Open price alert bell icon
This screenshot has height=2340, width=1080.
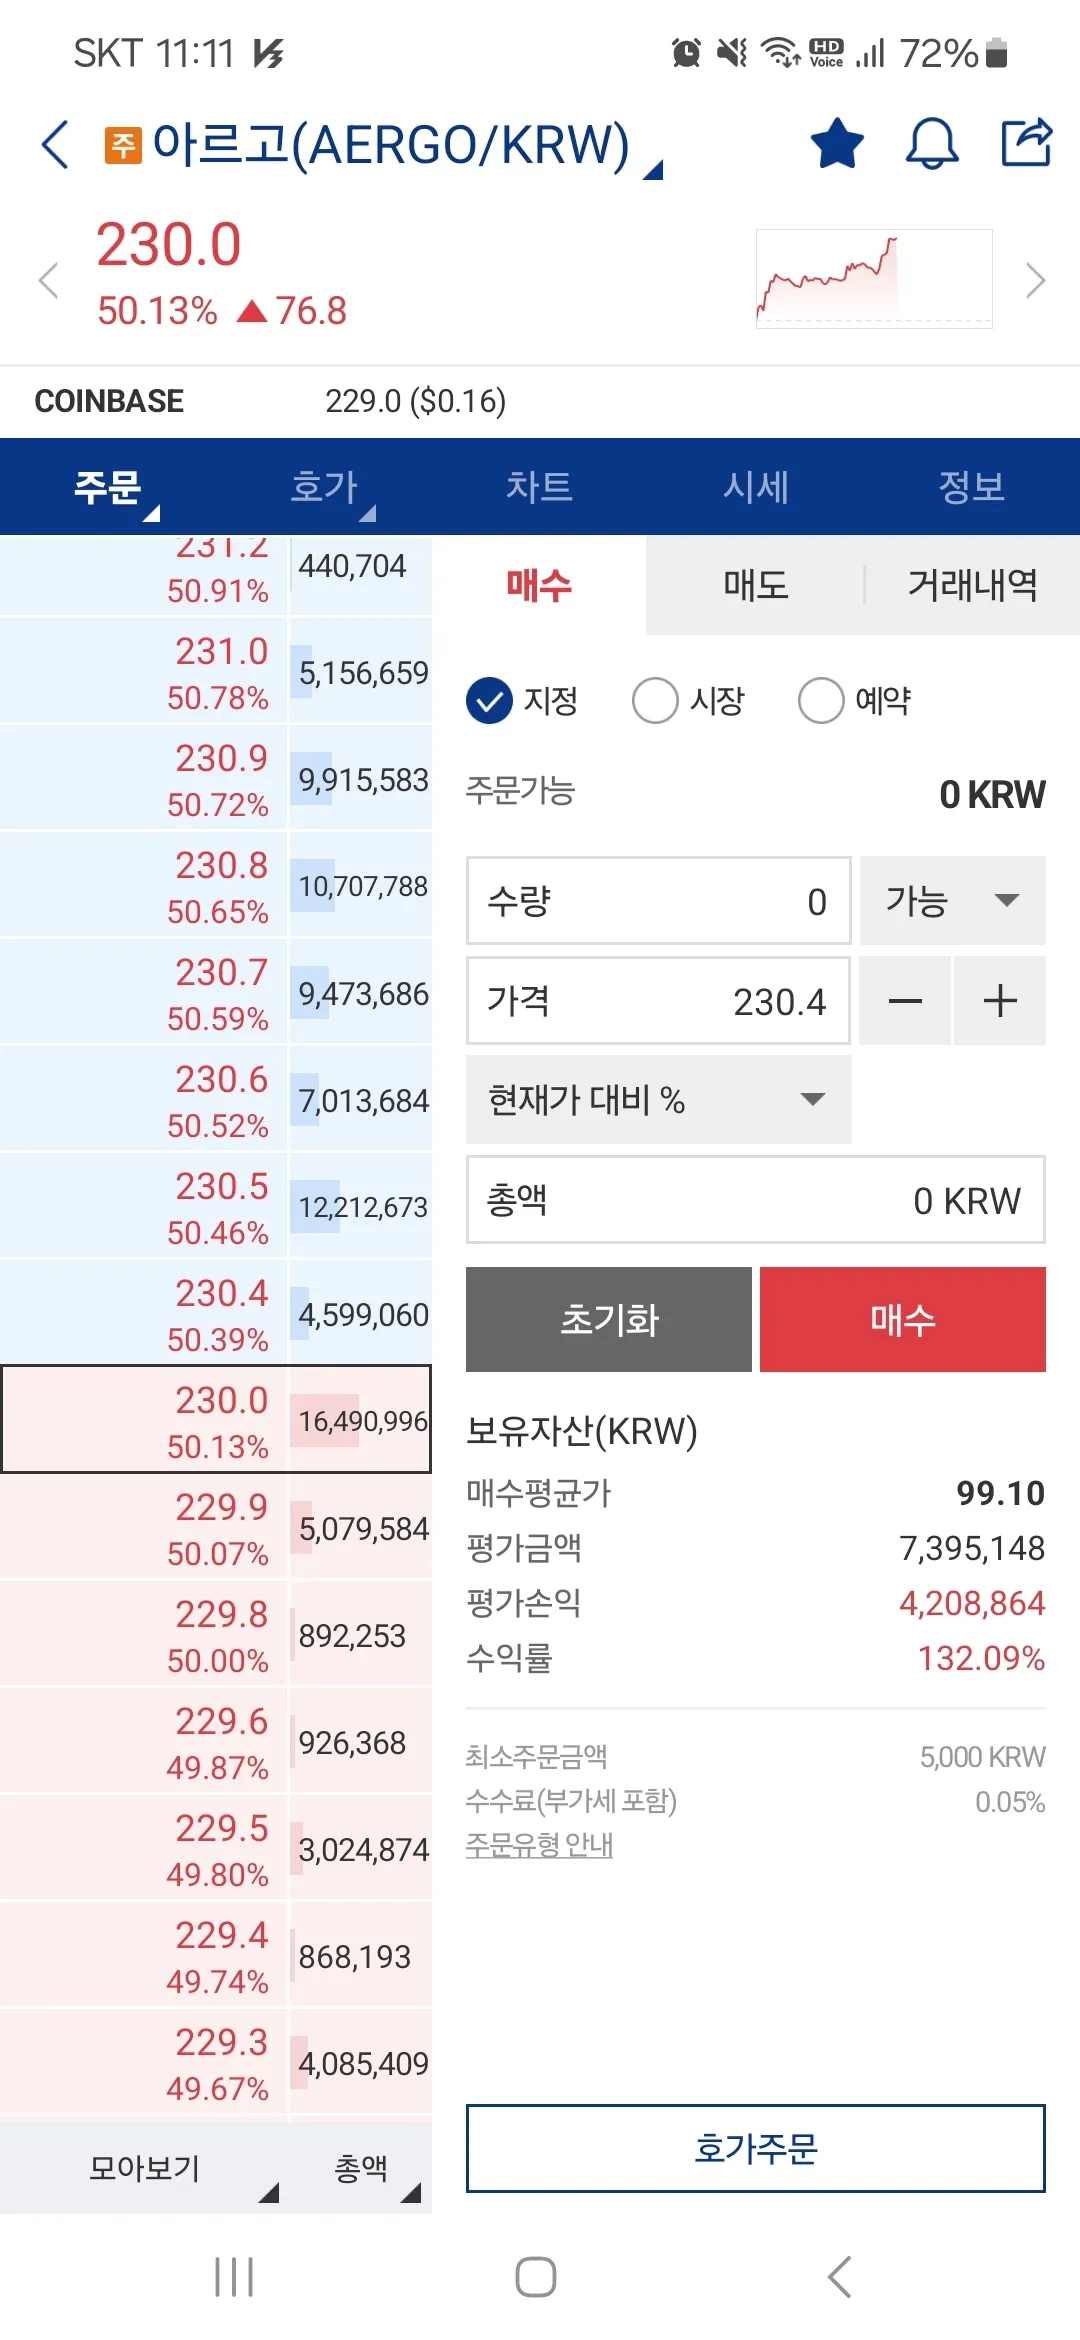point(932,143)
